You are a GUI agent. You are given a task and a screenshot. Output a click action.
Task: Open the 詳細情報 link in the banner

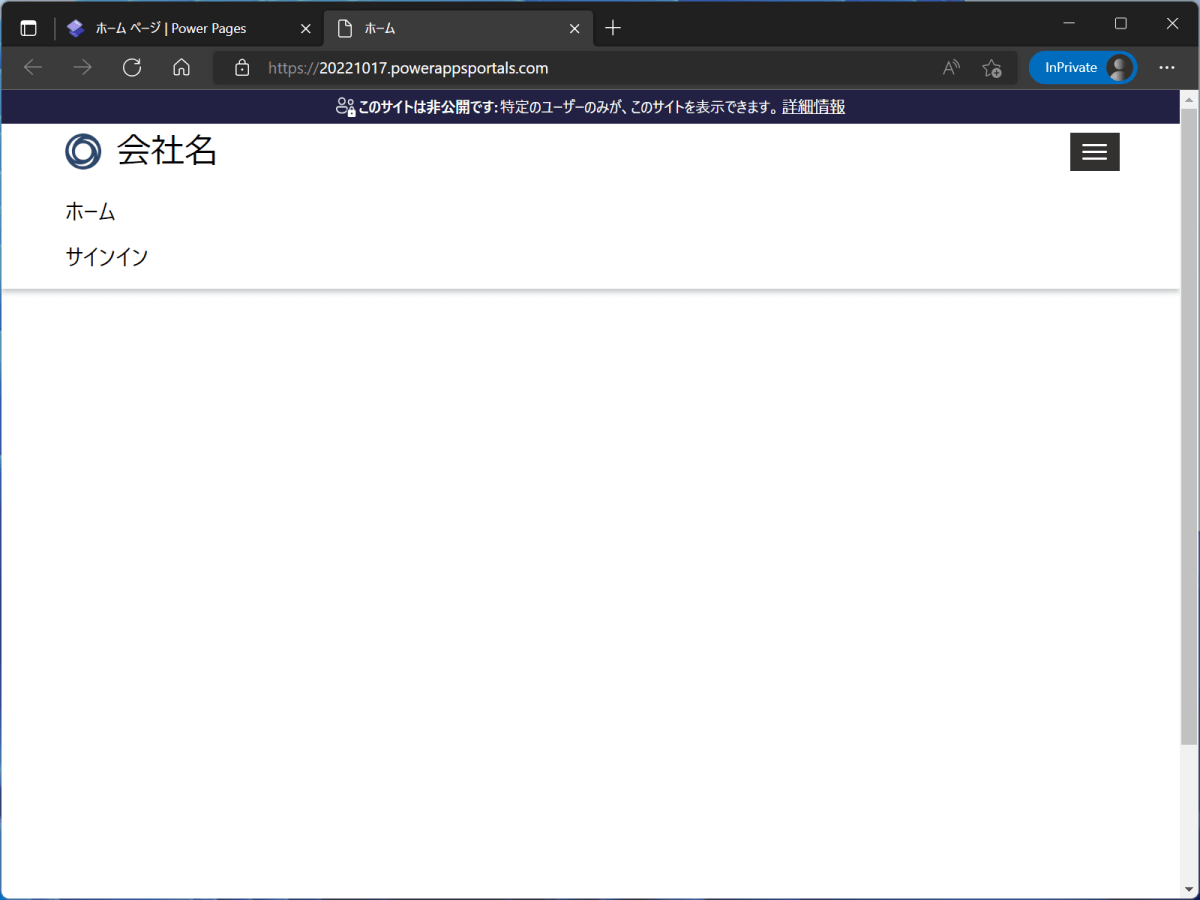[x=814, y=107]
